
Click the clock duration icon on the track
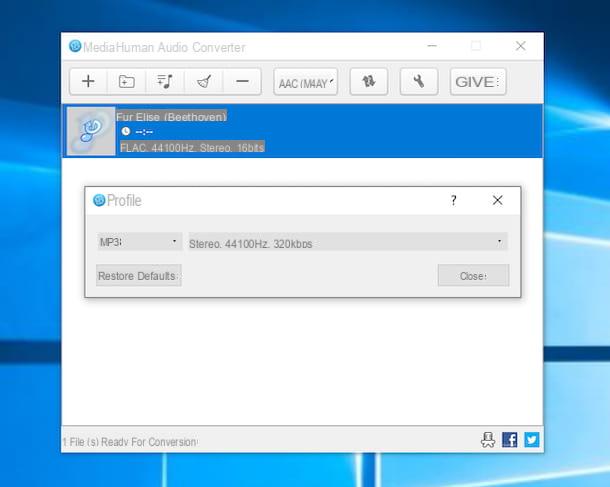pos(125,131)
